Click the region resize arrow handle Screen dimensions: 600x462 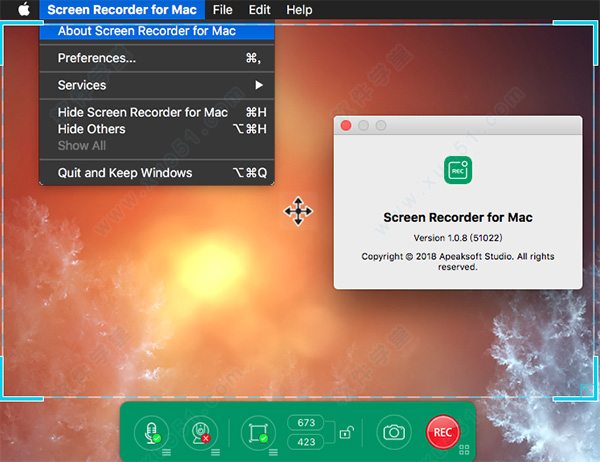coord(586,390)
